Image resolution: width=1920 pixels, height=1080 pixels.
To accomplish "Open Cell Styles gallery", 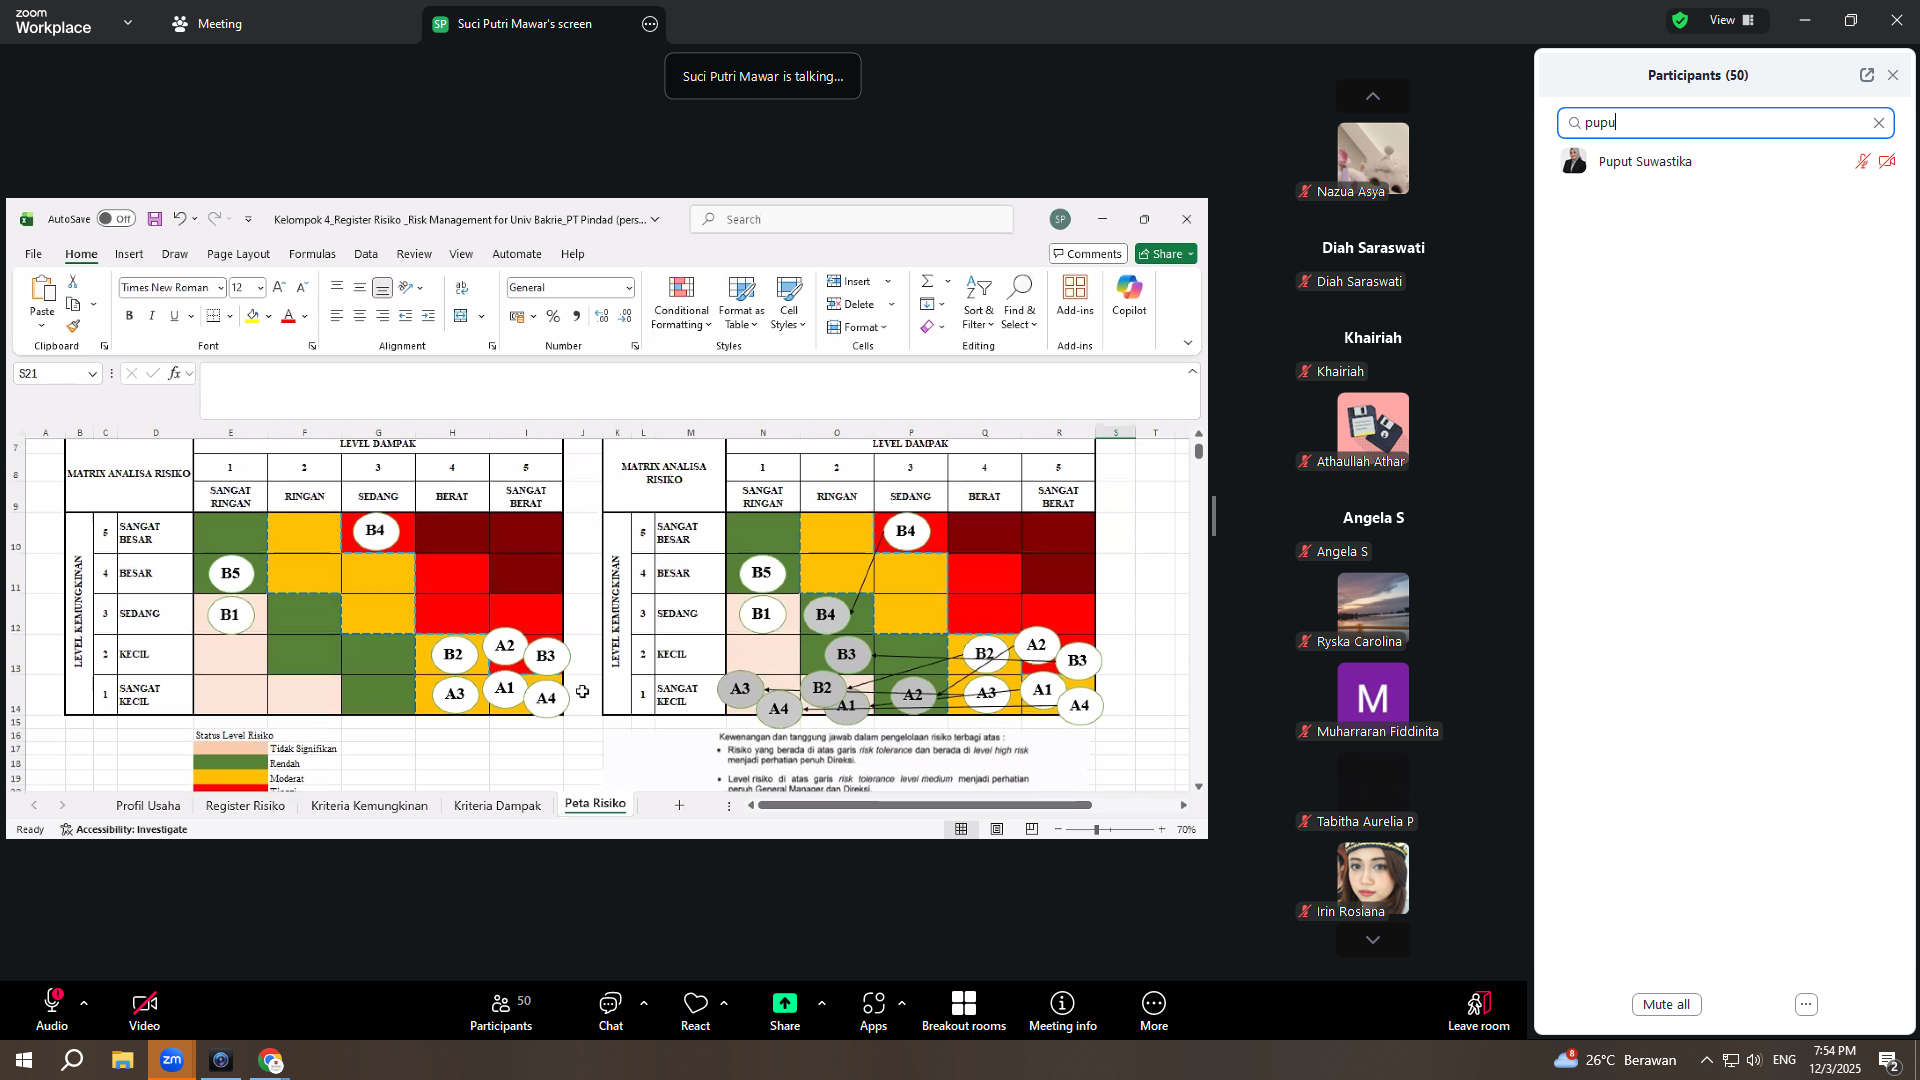I will tap(789, 302).
